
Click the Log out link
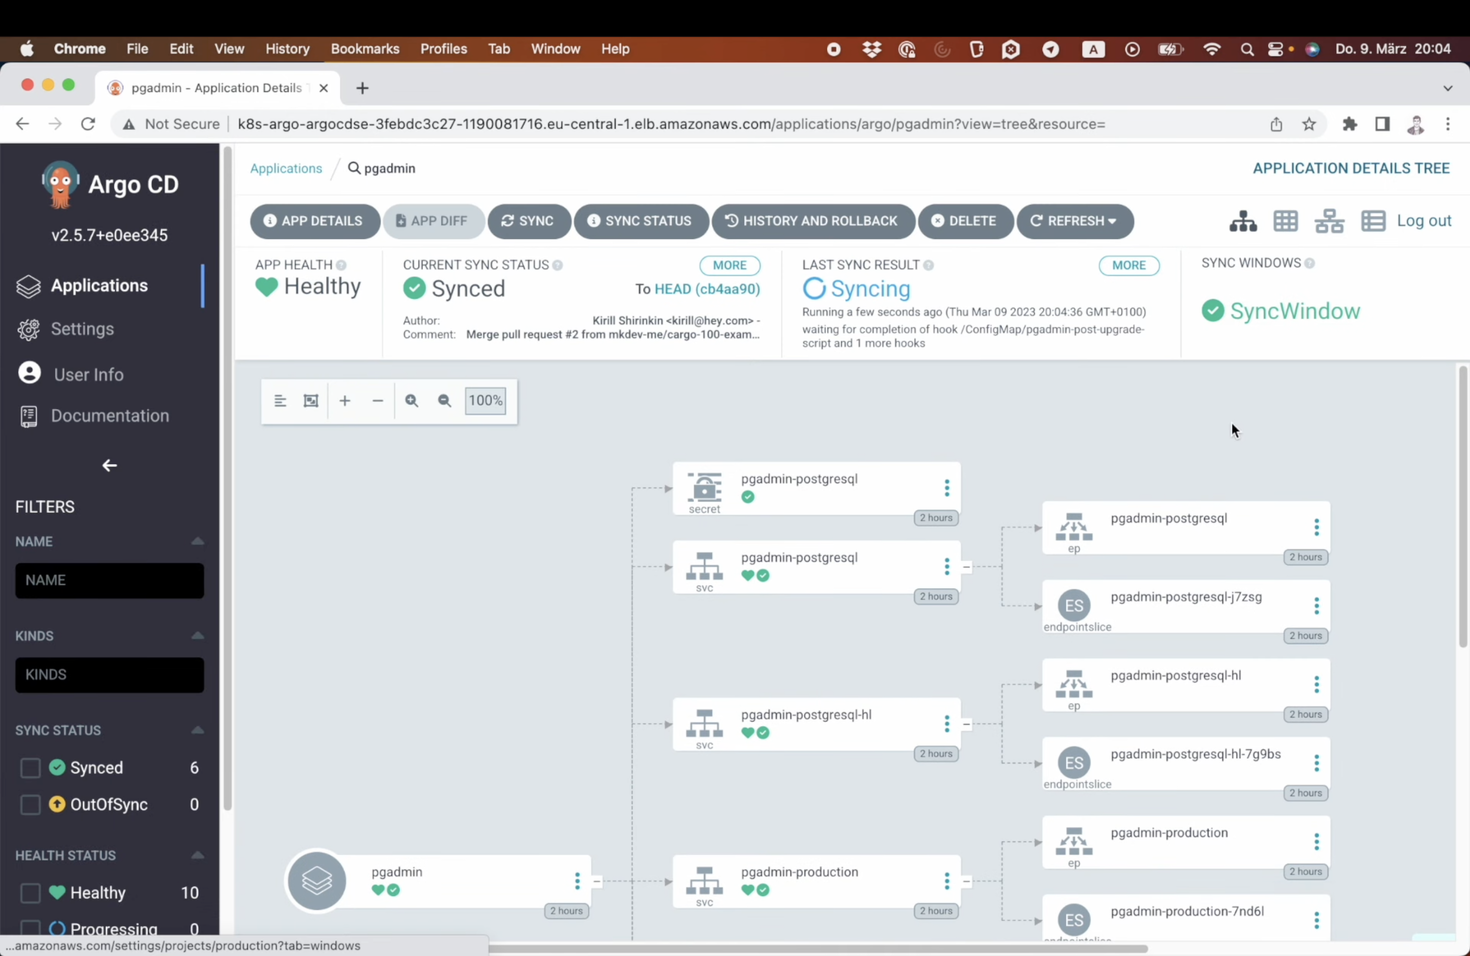coord(1424,221)
